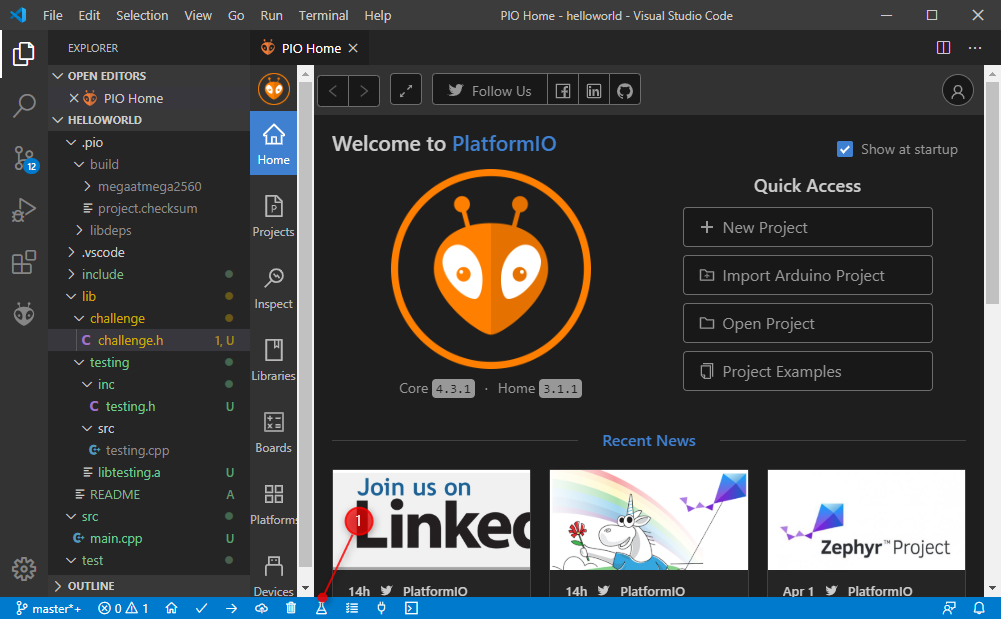Screen dimensions: 1001x619
Task: Expand the .vscode folder
Action: (149, 252)
